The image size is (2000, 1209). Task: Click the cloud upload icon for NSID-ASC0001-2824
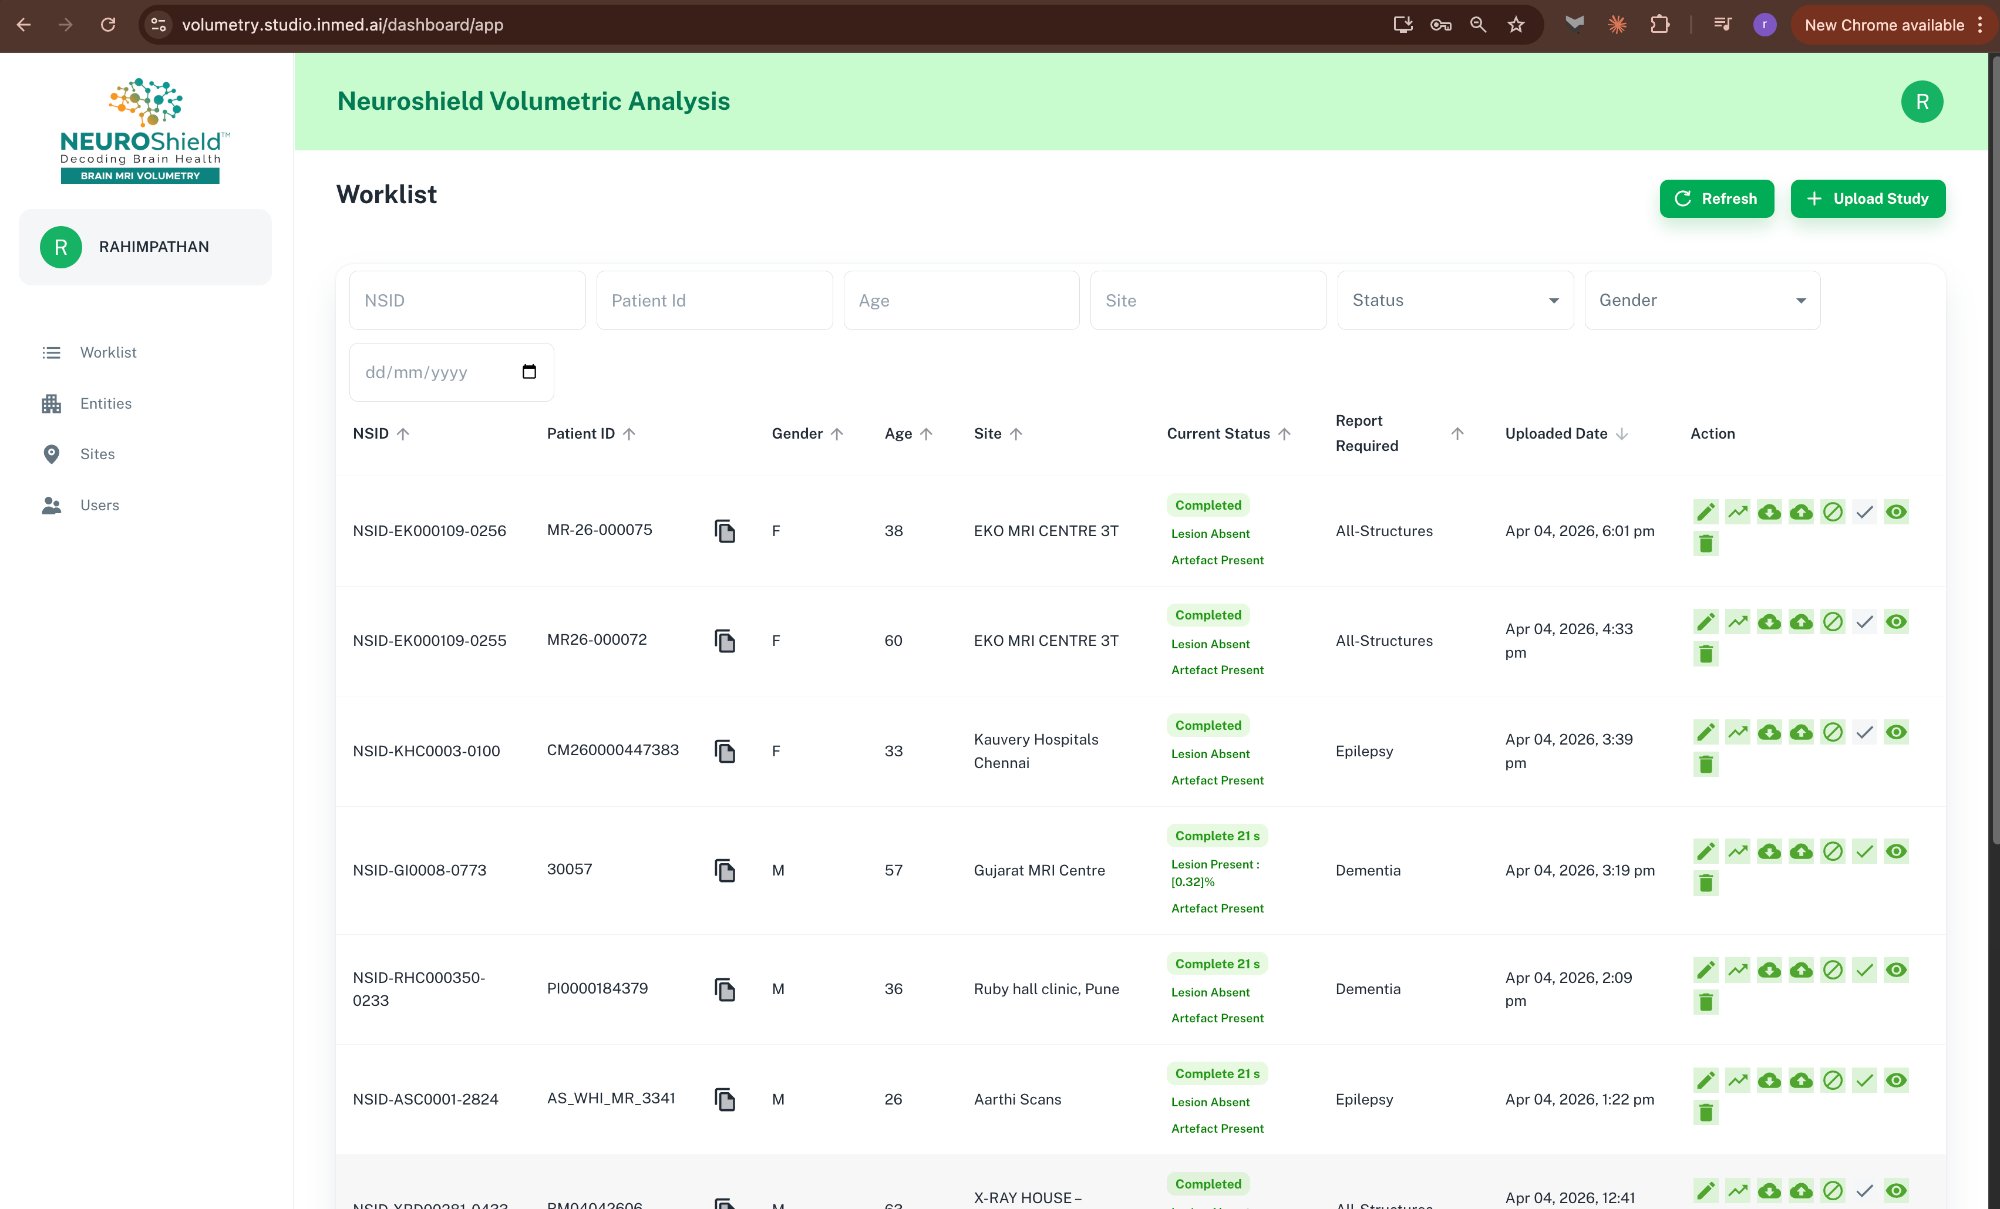(1802, 1080)
